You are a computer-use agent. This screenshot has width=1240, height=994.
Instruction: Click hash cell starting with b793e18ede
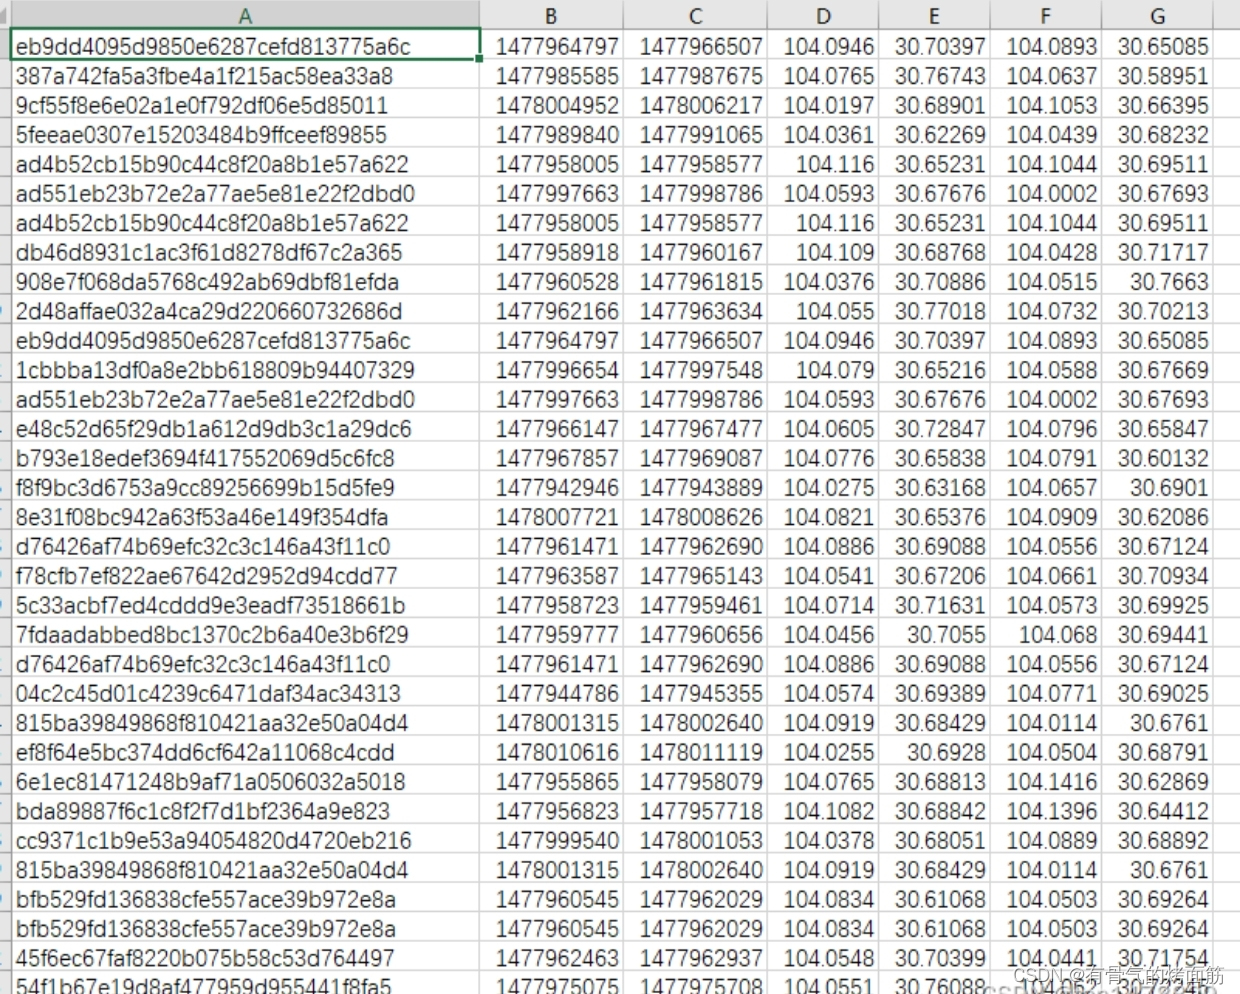click(x=245, y=458)
